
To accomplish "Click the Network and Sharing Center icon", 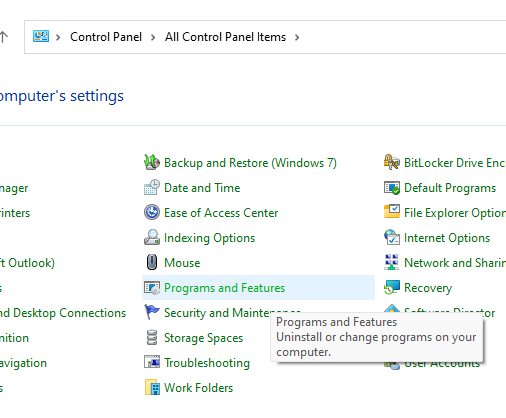I will pos(392,262).
